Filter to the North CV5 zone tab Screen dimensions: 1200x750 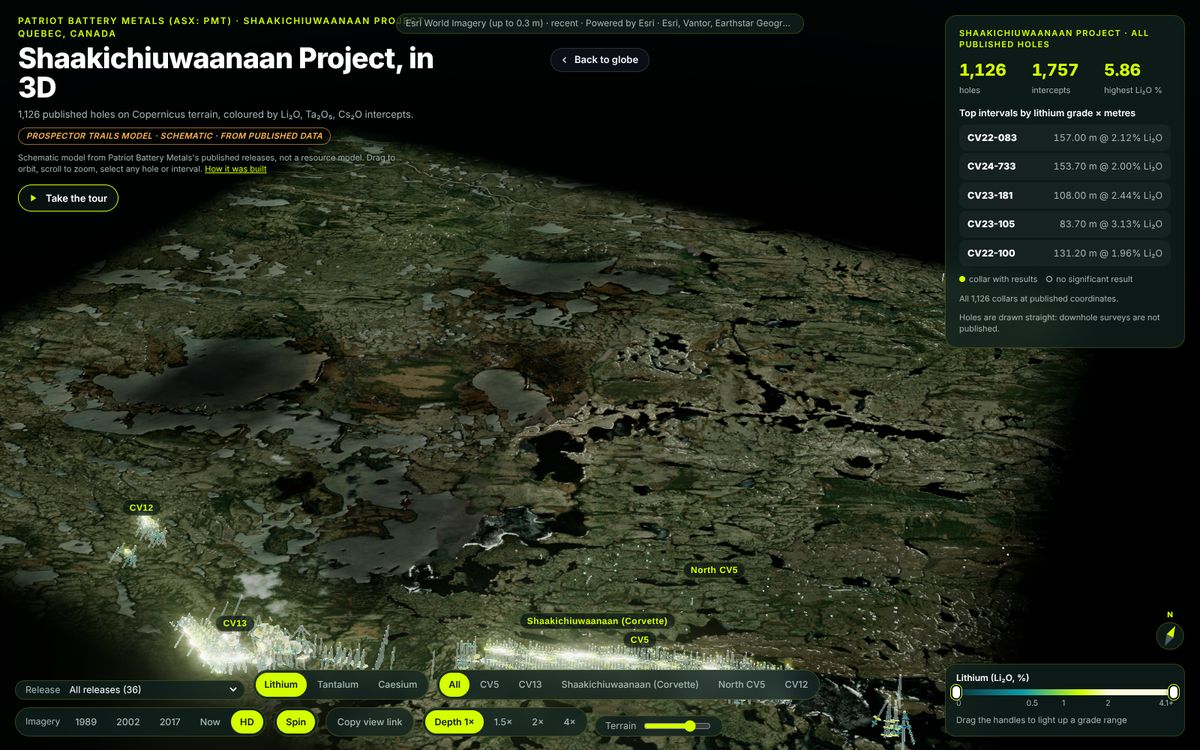coord(741,685)
